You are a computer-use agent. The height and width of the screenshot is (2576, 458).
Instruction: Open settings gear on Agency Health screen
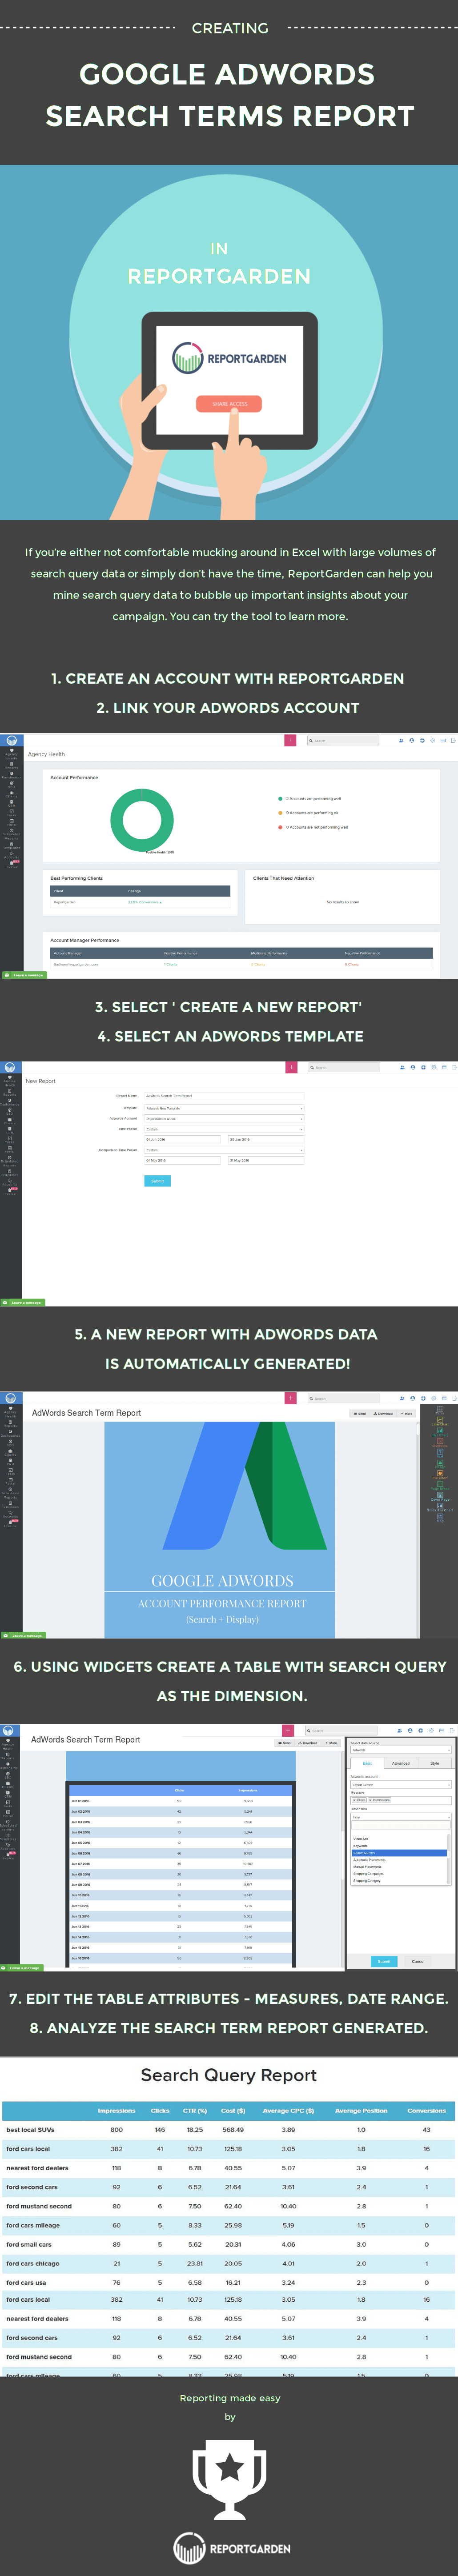click(x=432, y=741)
